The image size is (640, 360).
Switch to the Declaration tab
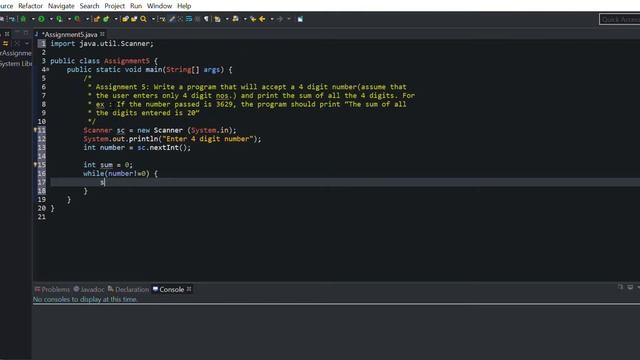click(128, 289)
